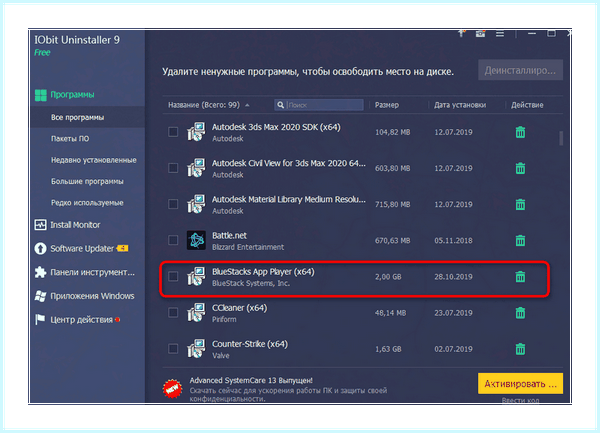Click the puzzle-piece toolbars icon
The image size is (600, 433).
(x=40, y=272)
